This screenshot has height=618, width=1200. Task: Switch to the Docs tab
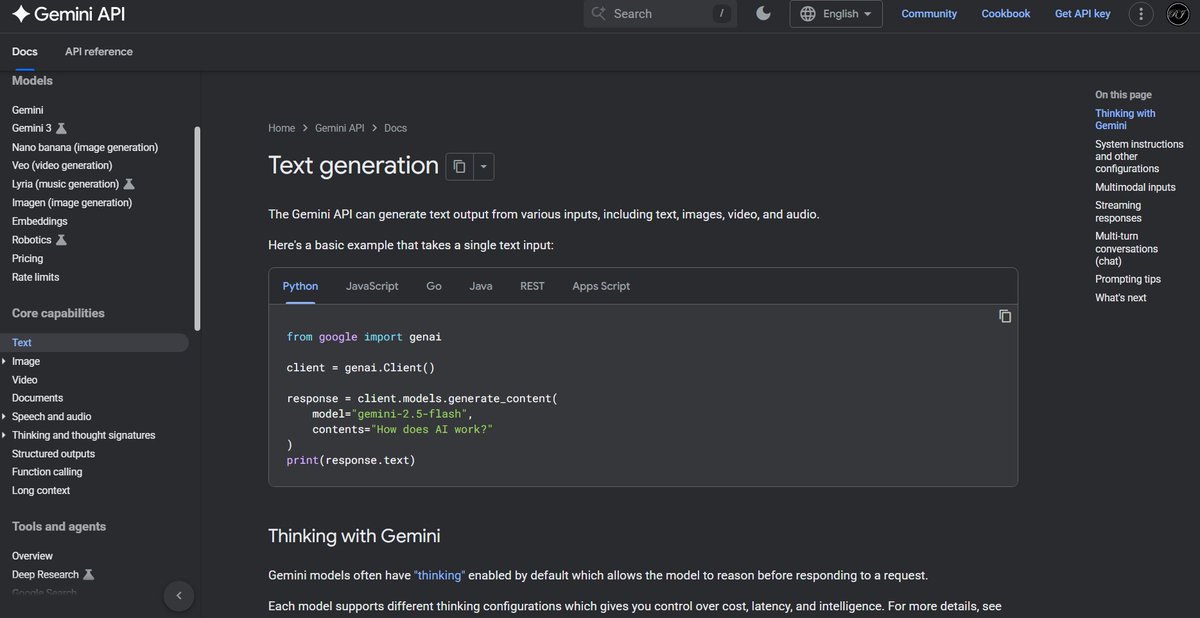[25, 52]
